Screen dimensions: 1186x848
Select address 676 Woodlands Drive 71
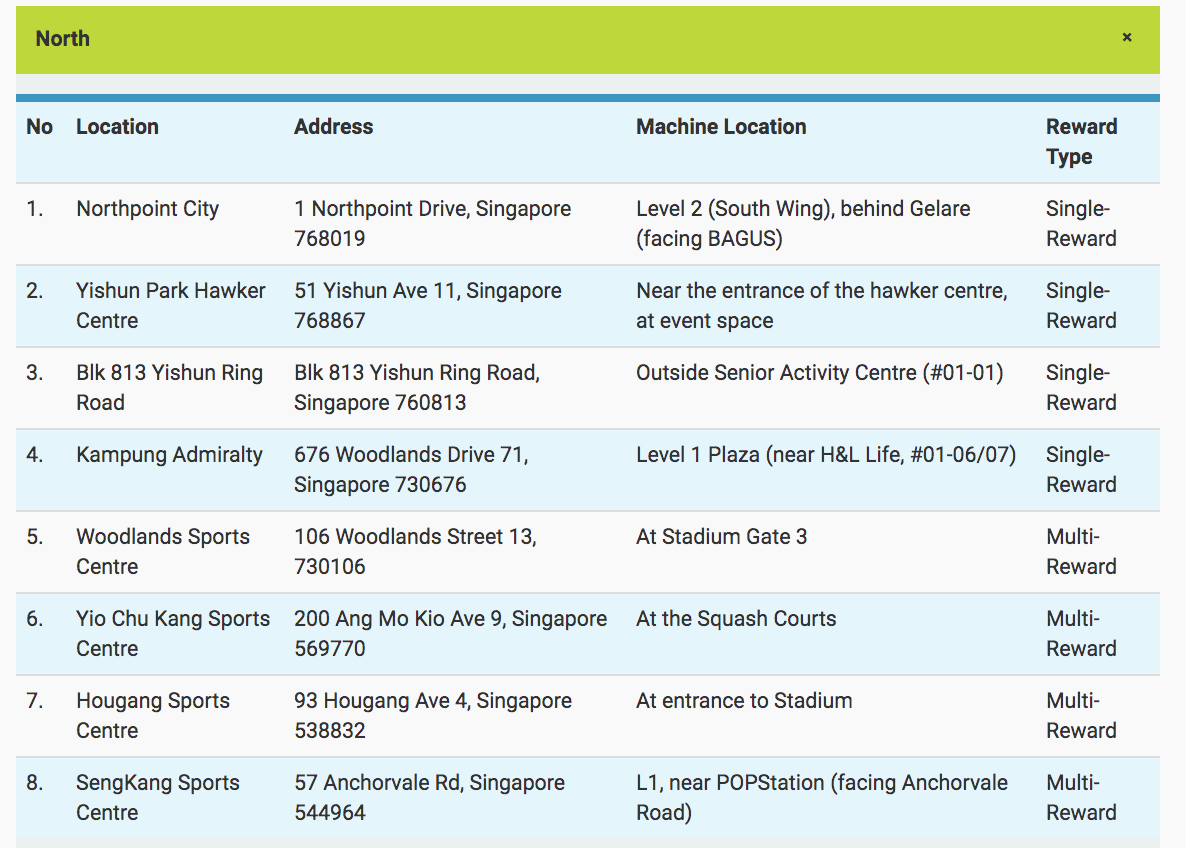coord(411,470)
